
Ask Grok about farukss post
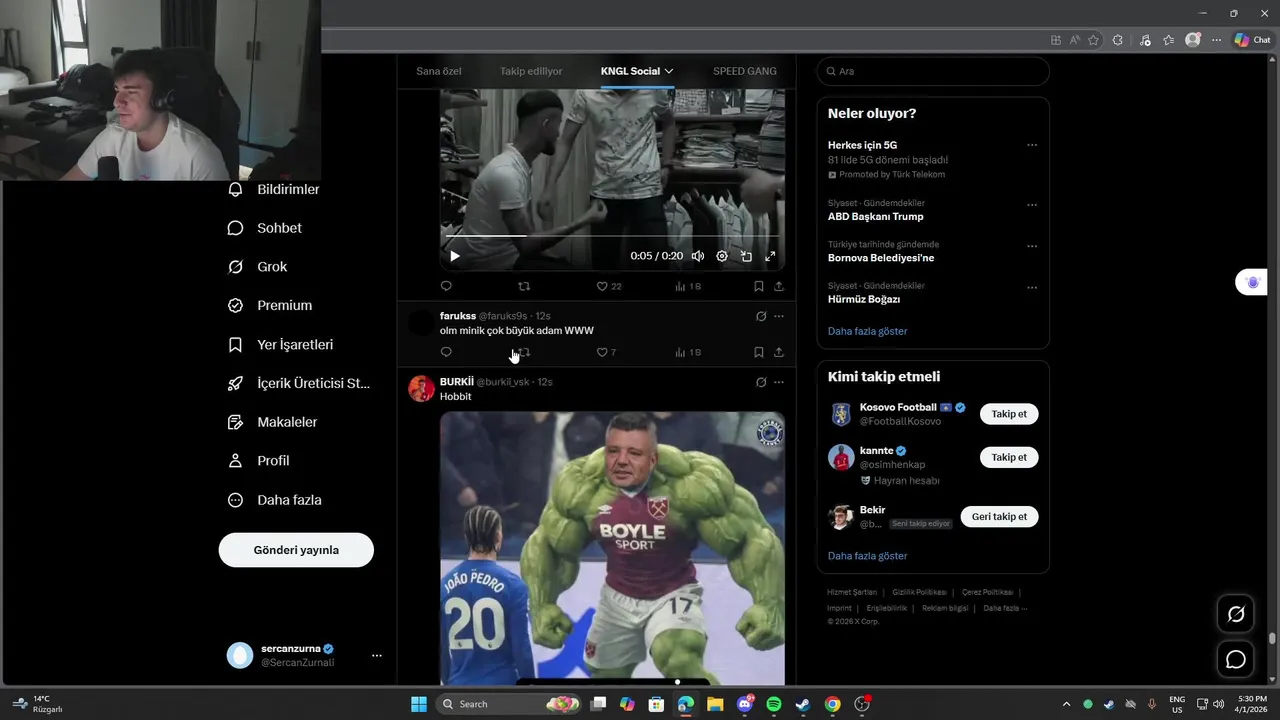[761, 316]
